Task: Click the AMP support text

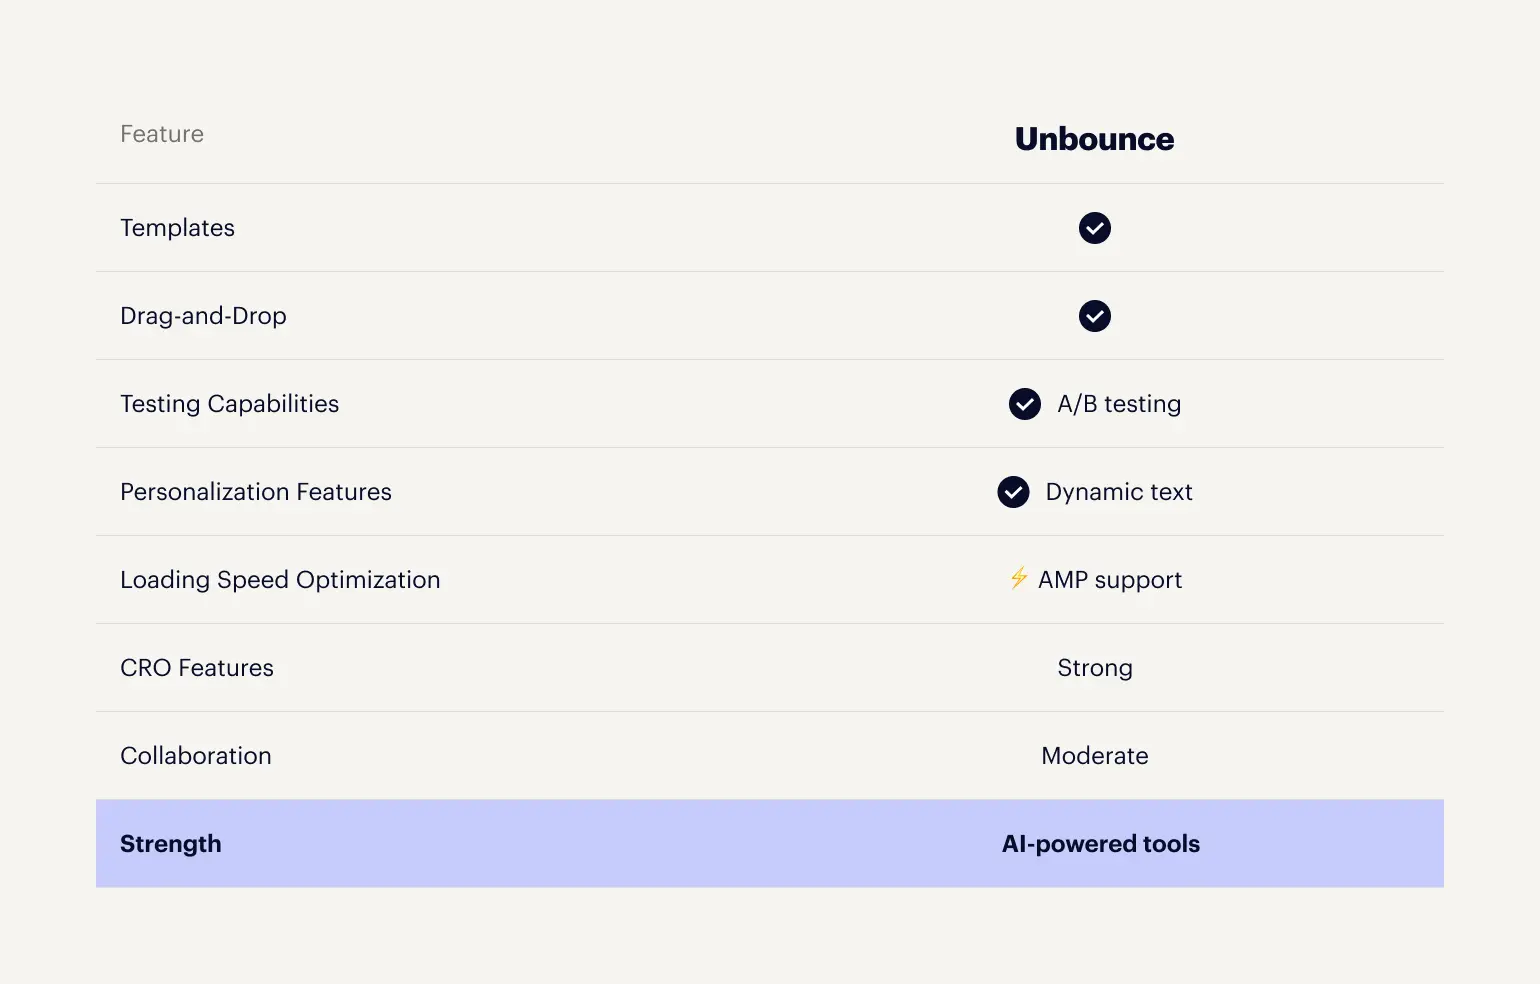Action: [x=1110, y=580]
